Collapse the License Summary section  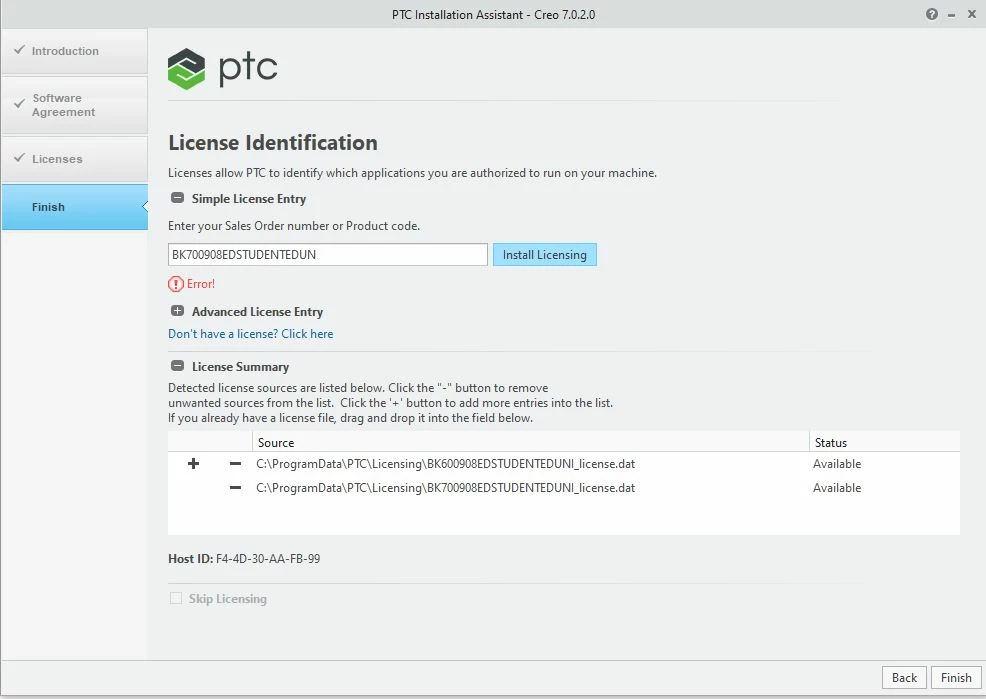pos(178,366)
